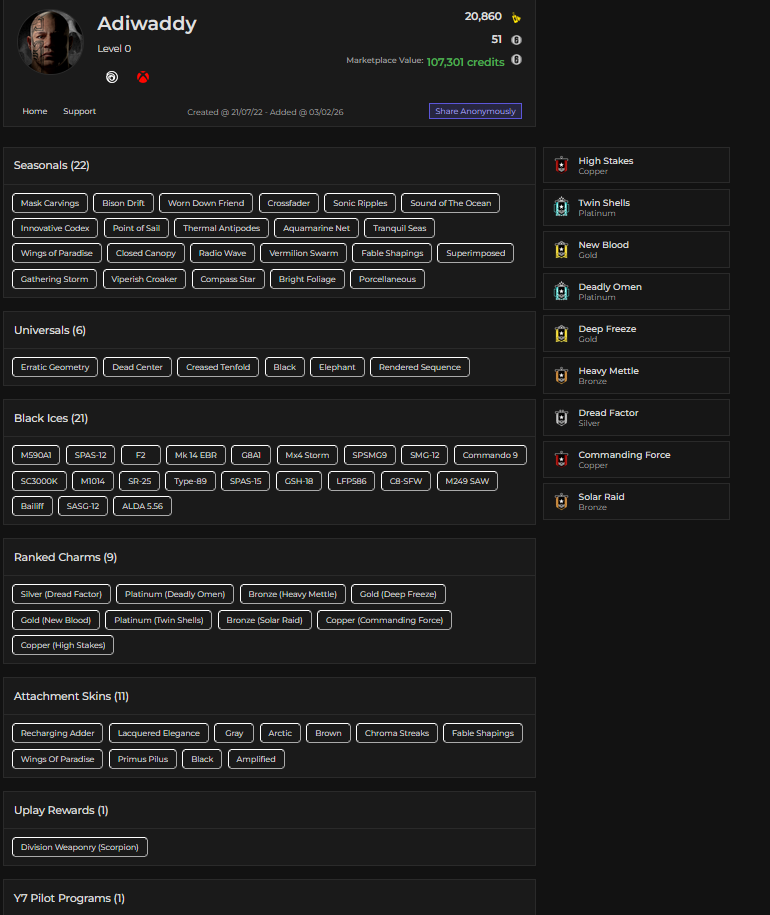Click the Dread Factor Silver rank badge icon
This screenshot has width=770, height=915.
(x=561, y=417)
